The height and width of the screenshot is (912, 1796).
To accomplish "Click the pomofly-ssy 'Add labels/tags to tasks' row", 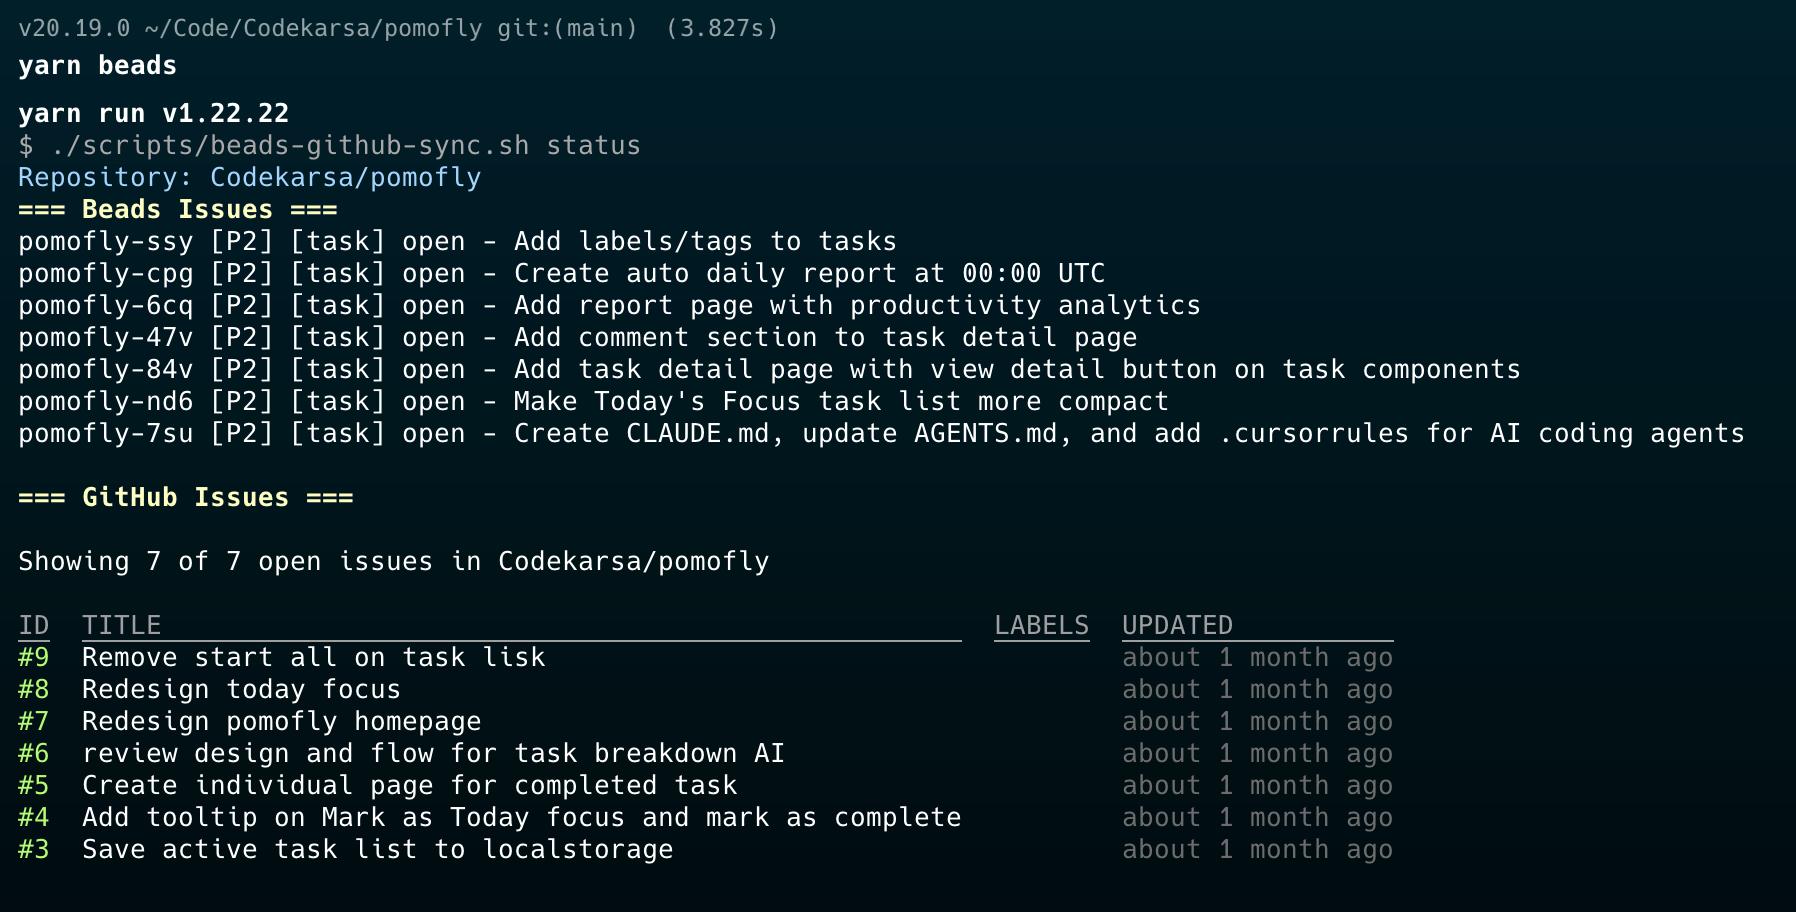I will pos(458,242).
